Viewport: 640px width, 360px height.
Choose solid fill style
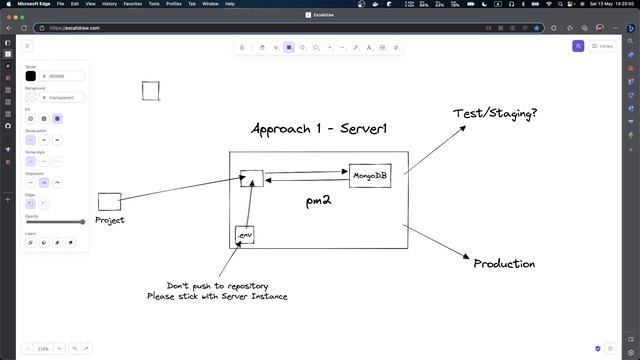tap(58, 119)
